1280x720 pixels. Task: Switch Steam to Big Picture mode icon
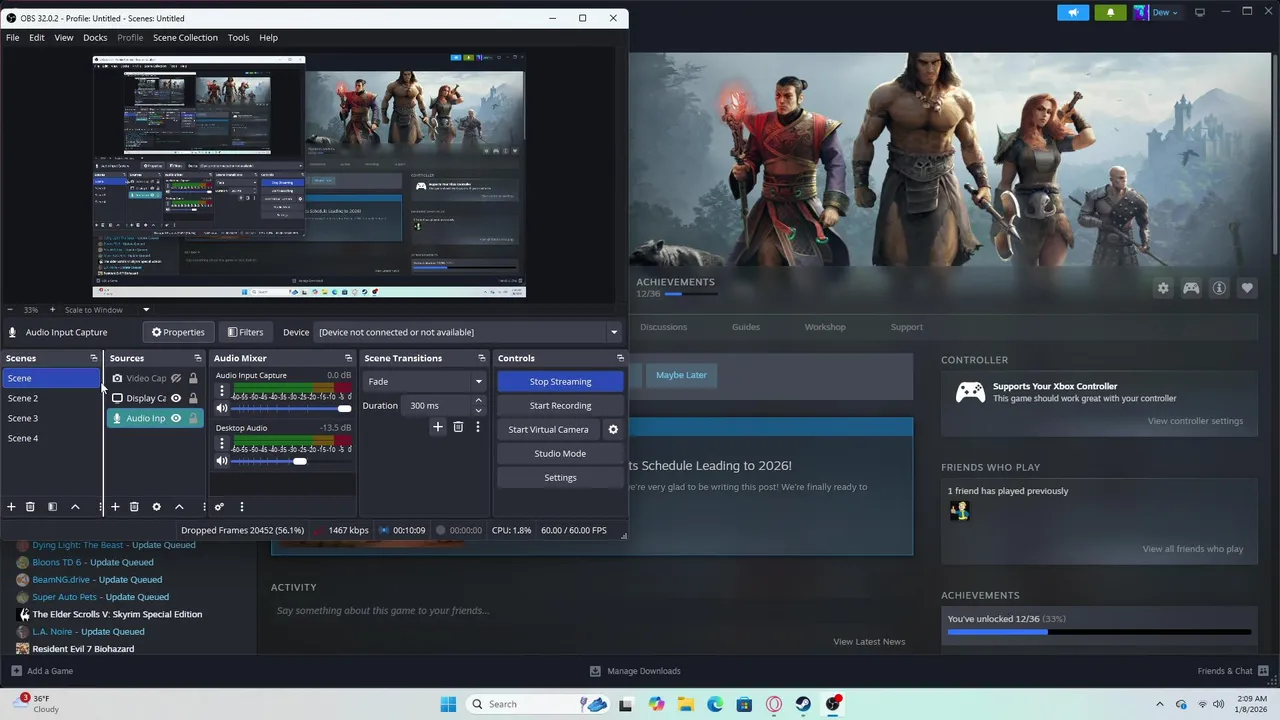click(x=1199, y=12)
